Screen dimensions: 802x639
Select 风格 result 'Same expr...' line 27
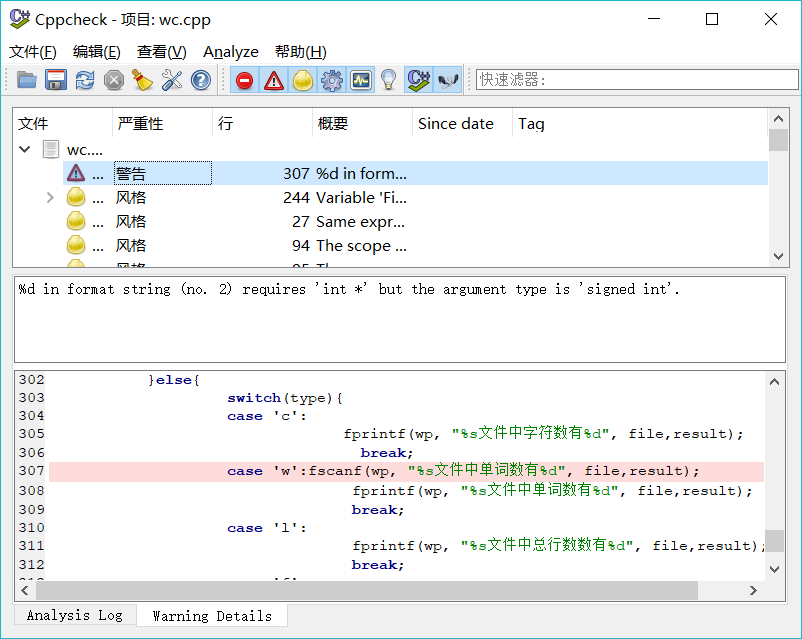(415, 222)
